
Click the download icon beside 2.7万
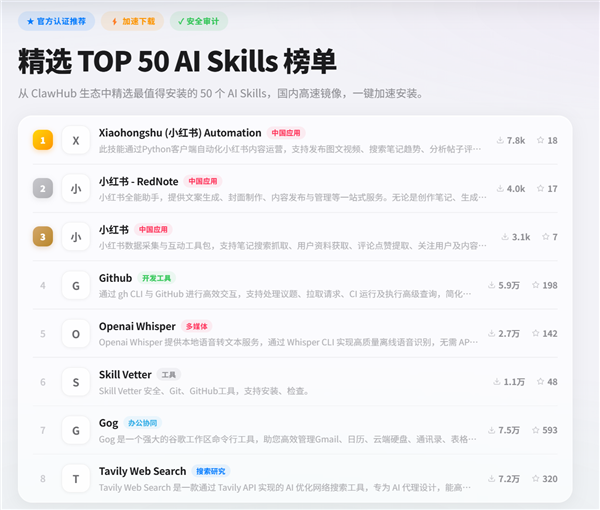click(x=491, y=334)
